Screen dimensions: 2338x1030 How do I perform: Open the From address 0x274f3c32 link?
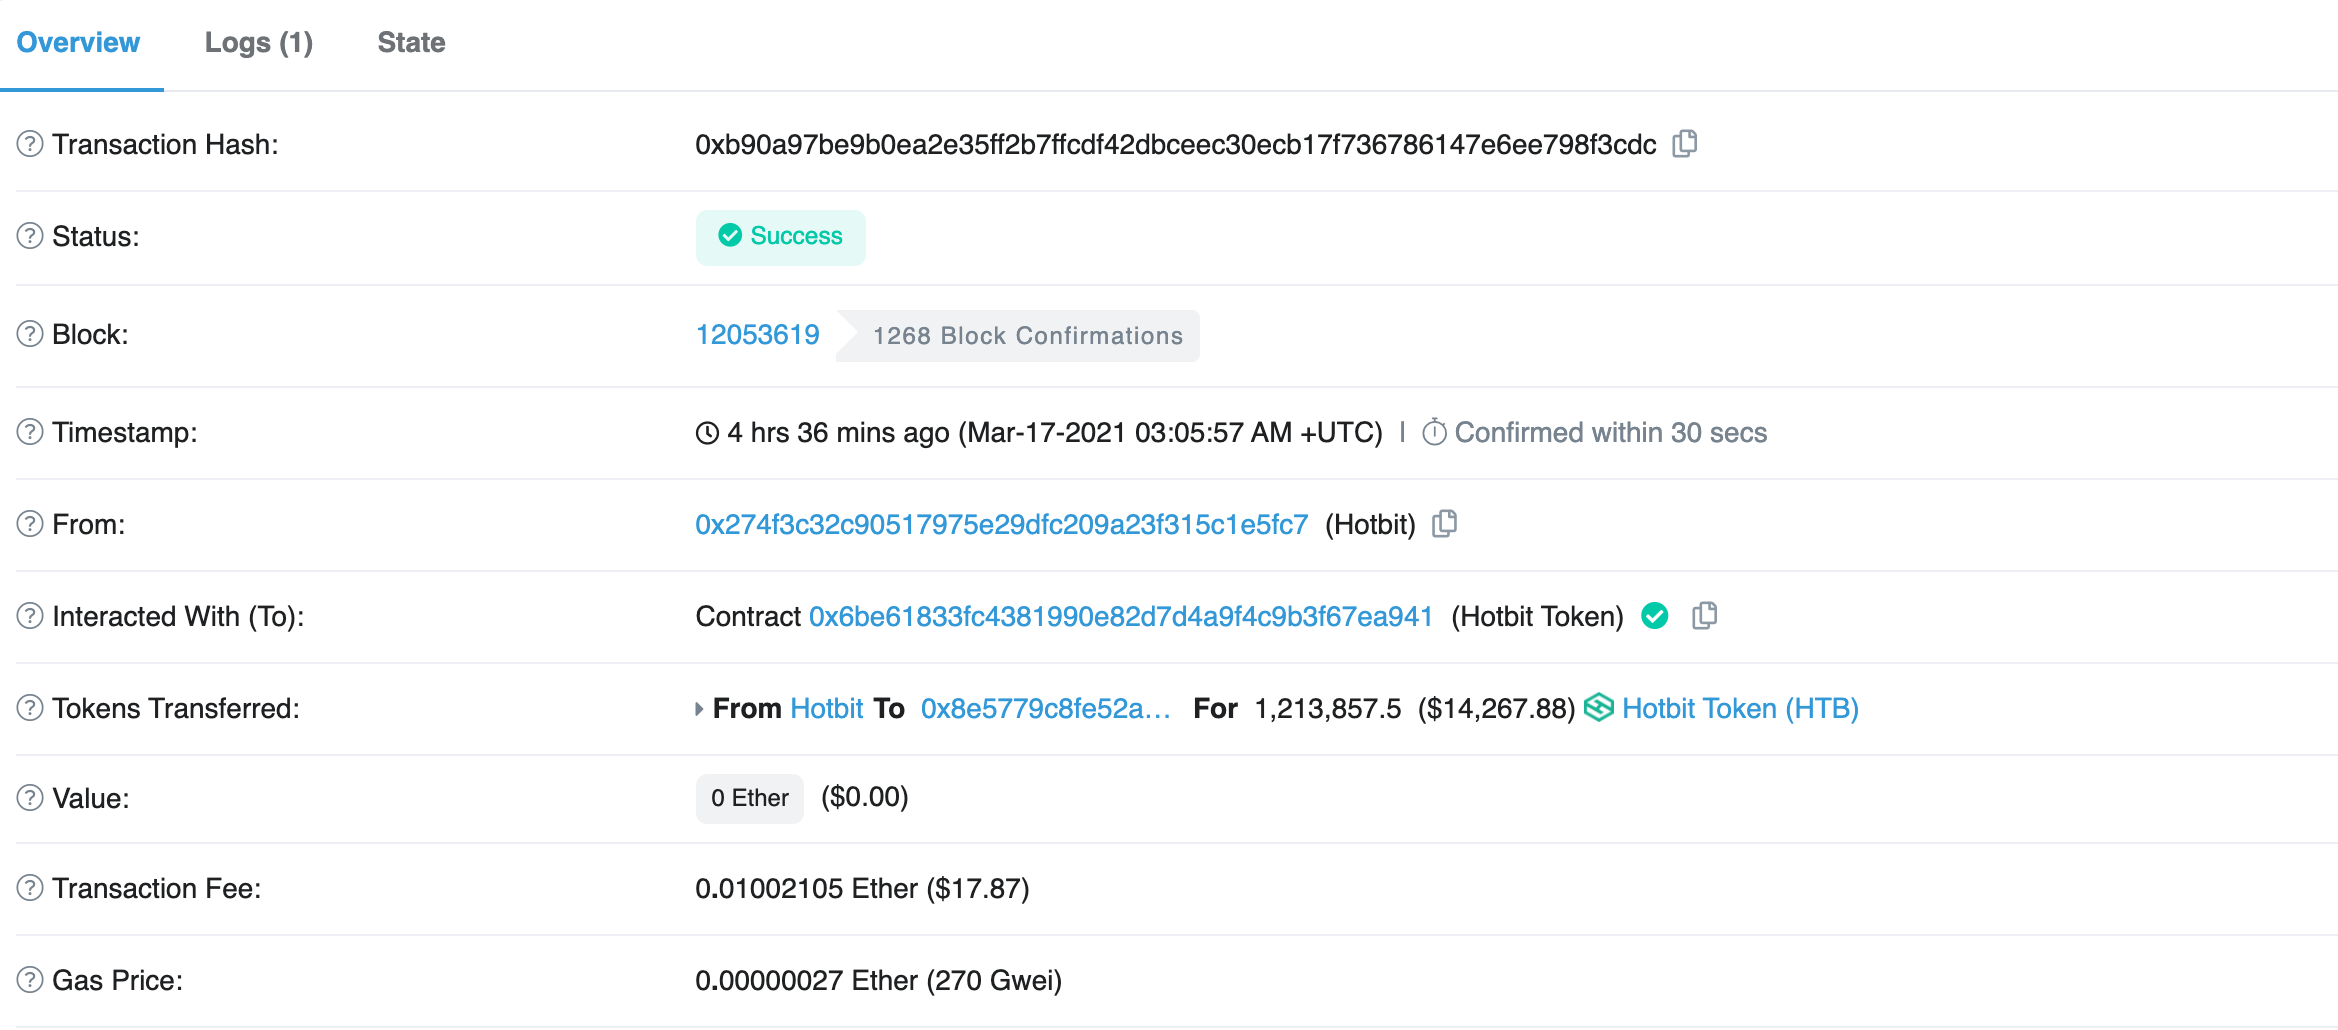(1001, 525)
